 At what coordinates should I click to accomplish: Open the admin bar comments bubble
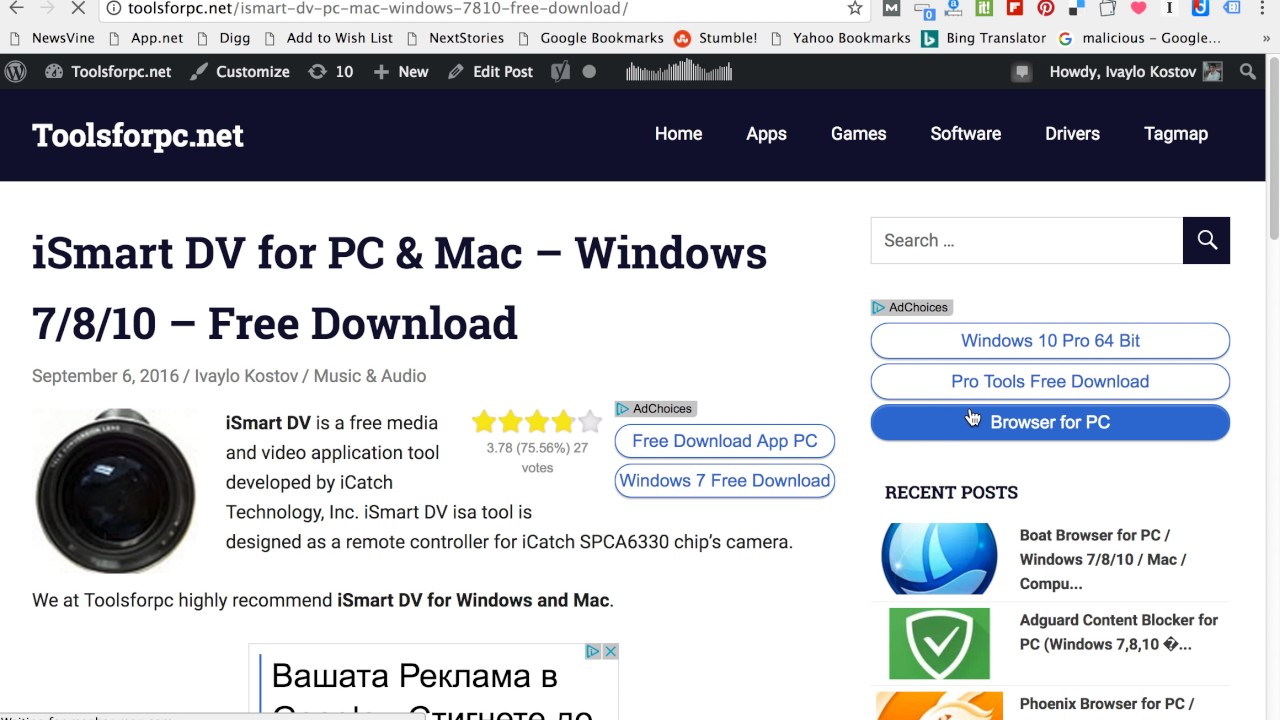click(1021, 72)
